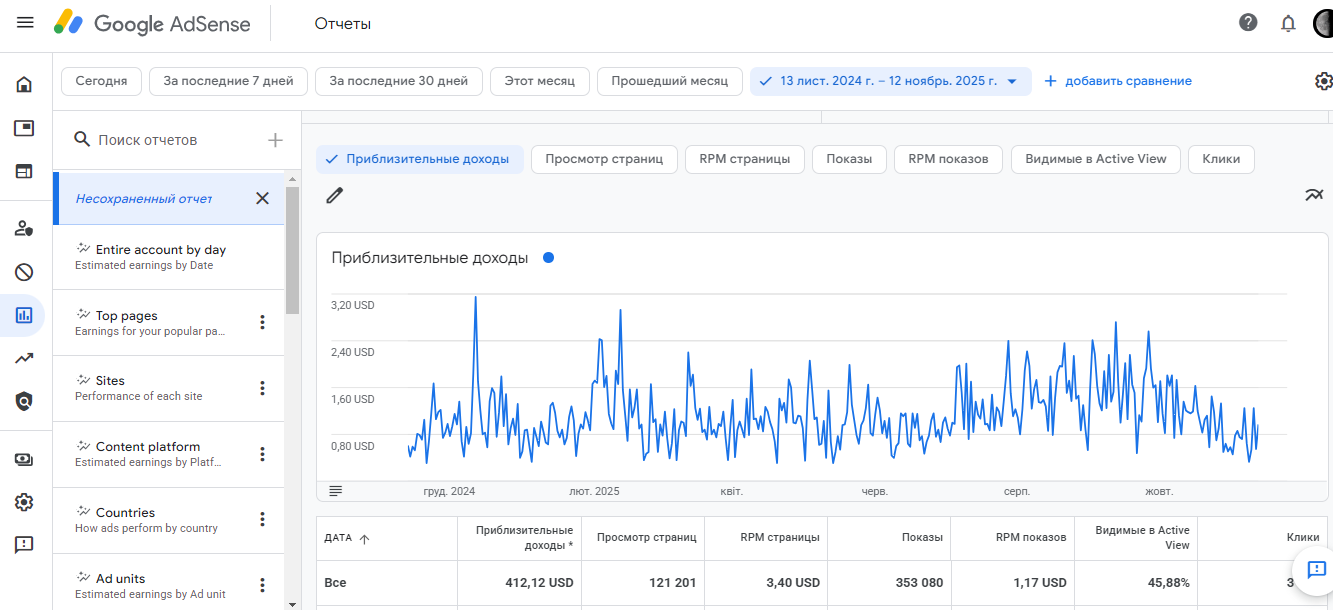Viewport: 1333px width, 610px height.
Task: Toggle the RPM страницы metric chip
Action: click(744, 159)
